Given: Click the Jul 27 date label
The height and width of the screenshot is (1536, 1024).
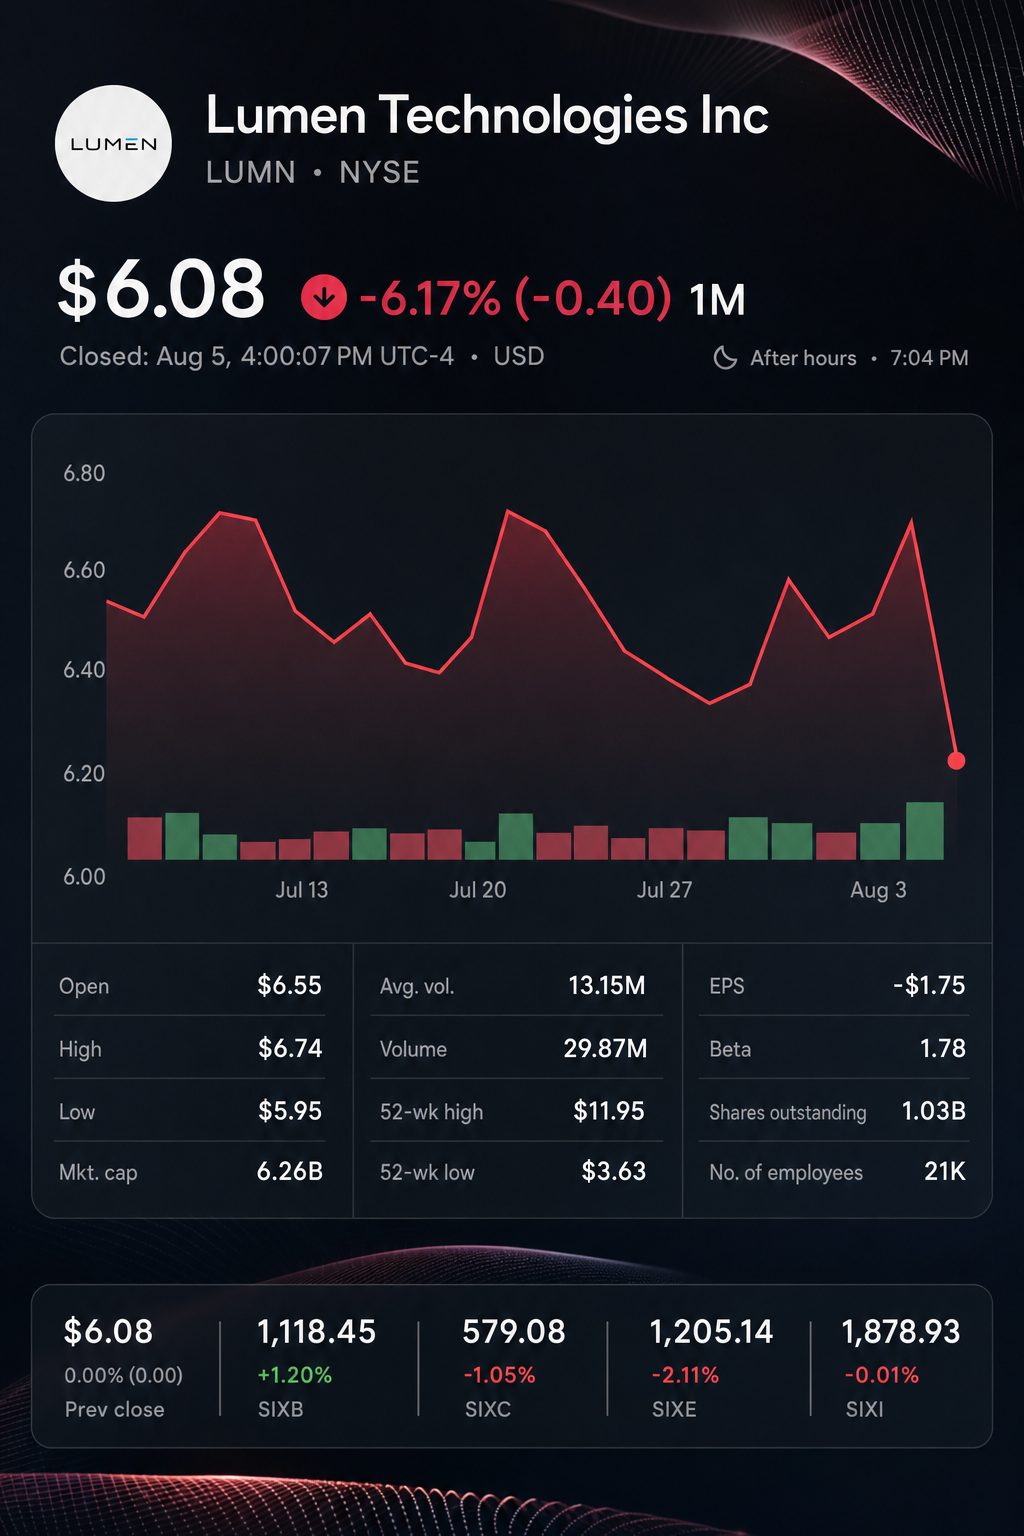Looking at the screenshot, I should [x=665, y=890].
